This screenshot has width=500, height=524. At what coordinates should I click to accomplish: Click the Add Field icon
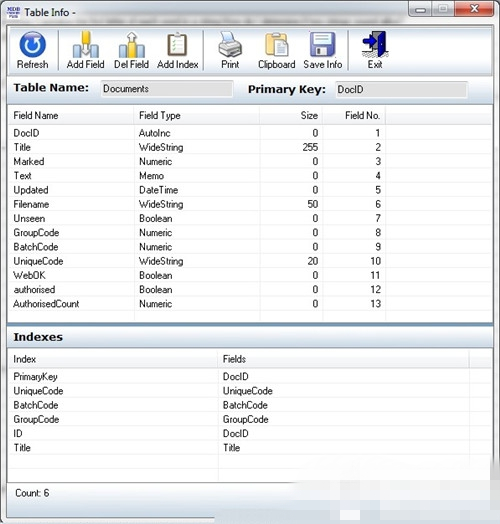(x=86, y=45)
